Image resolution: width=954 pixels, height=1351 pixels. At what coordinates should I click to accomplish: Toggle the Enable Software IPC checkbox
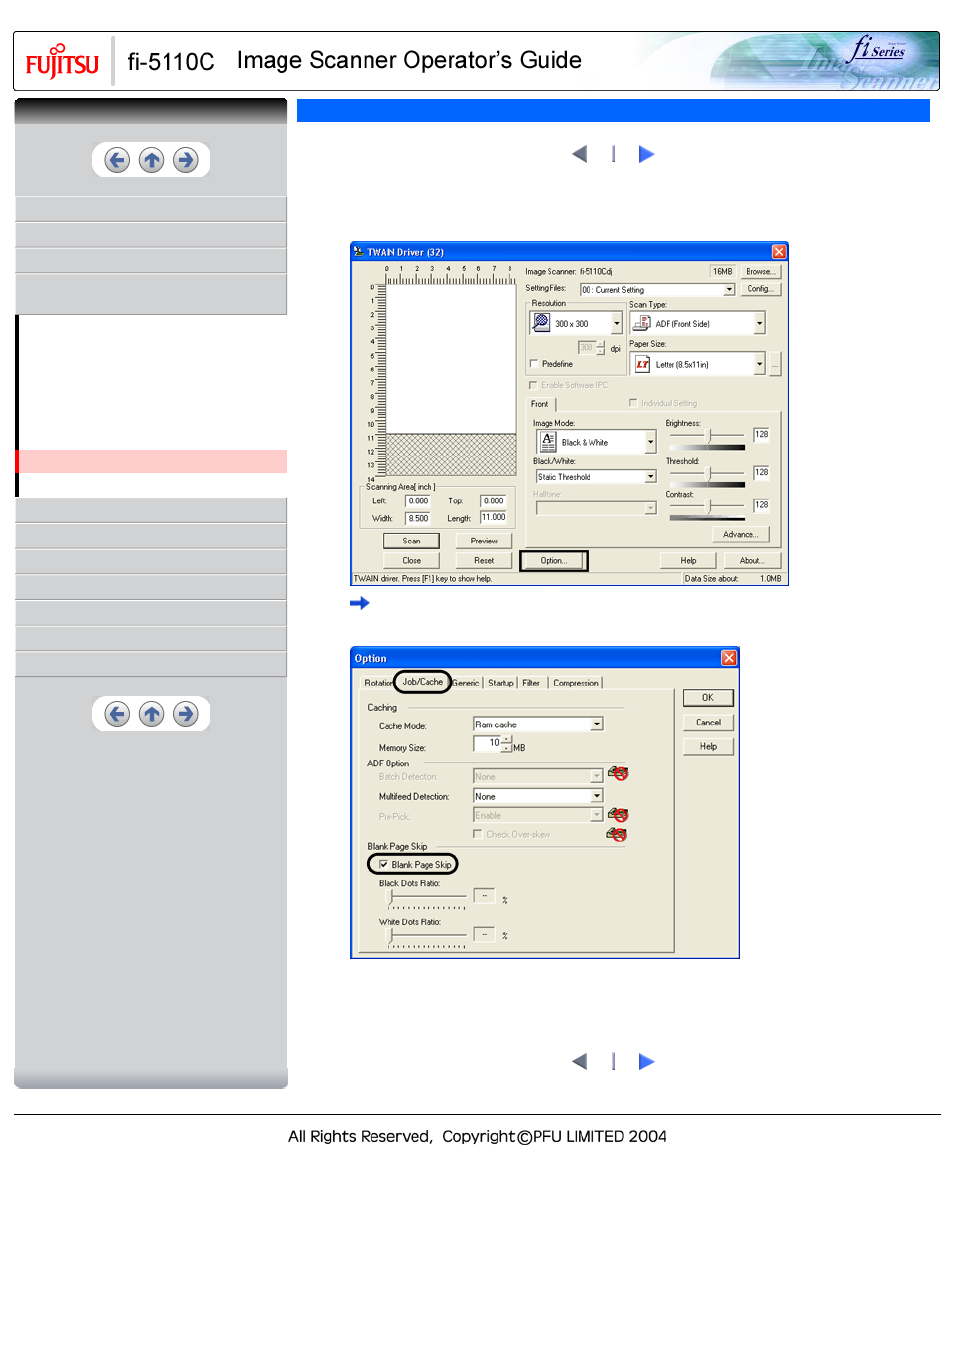(x=533, y=385)
